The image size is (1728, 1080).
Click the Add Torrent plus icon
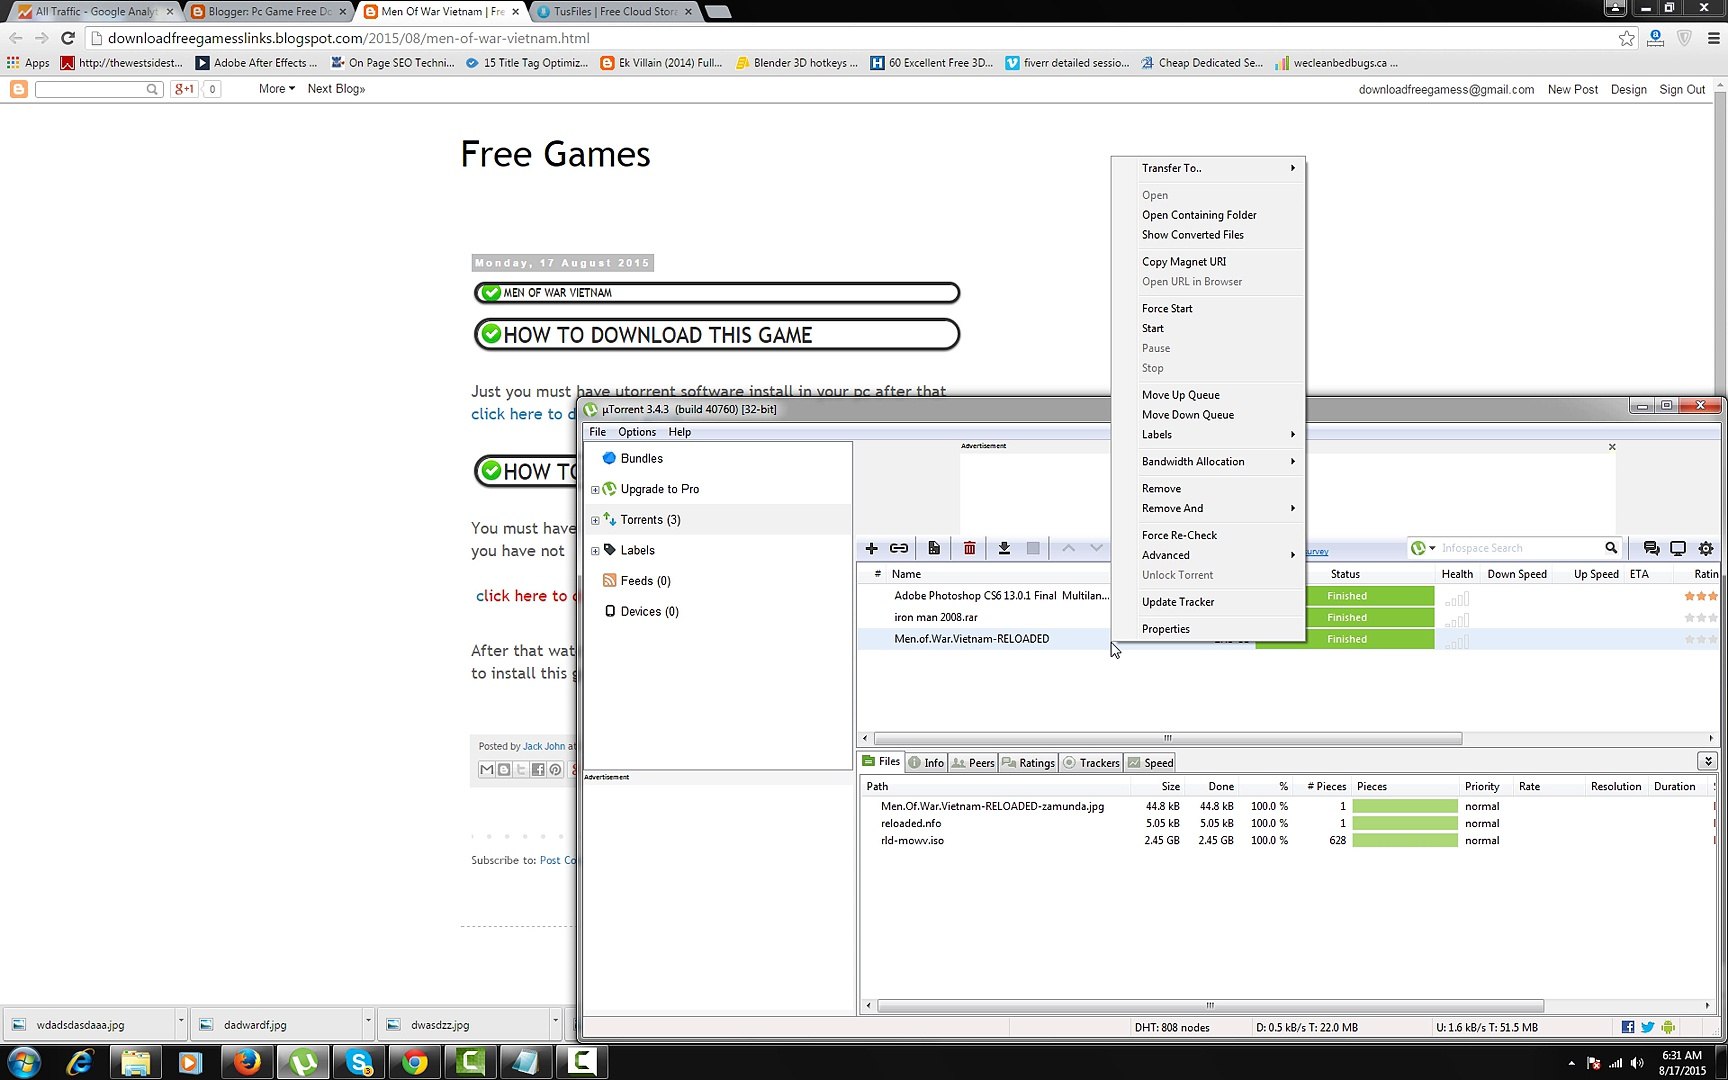872,548
